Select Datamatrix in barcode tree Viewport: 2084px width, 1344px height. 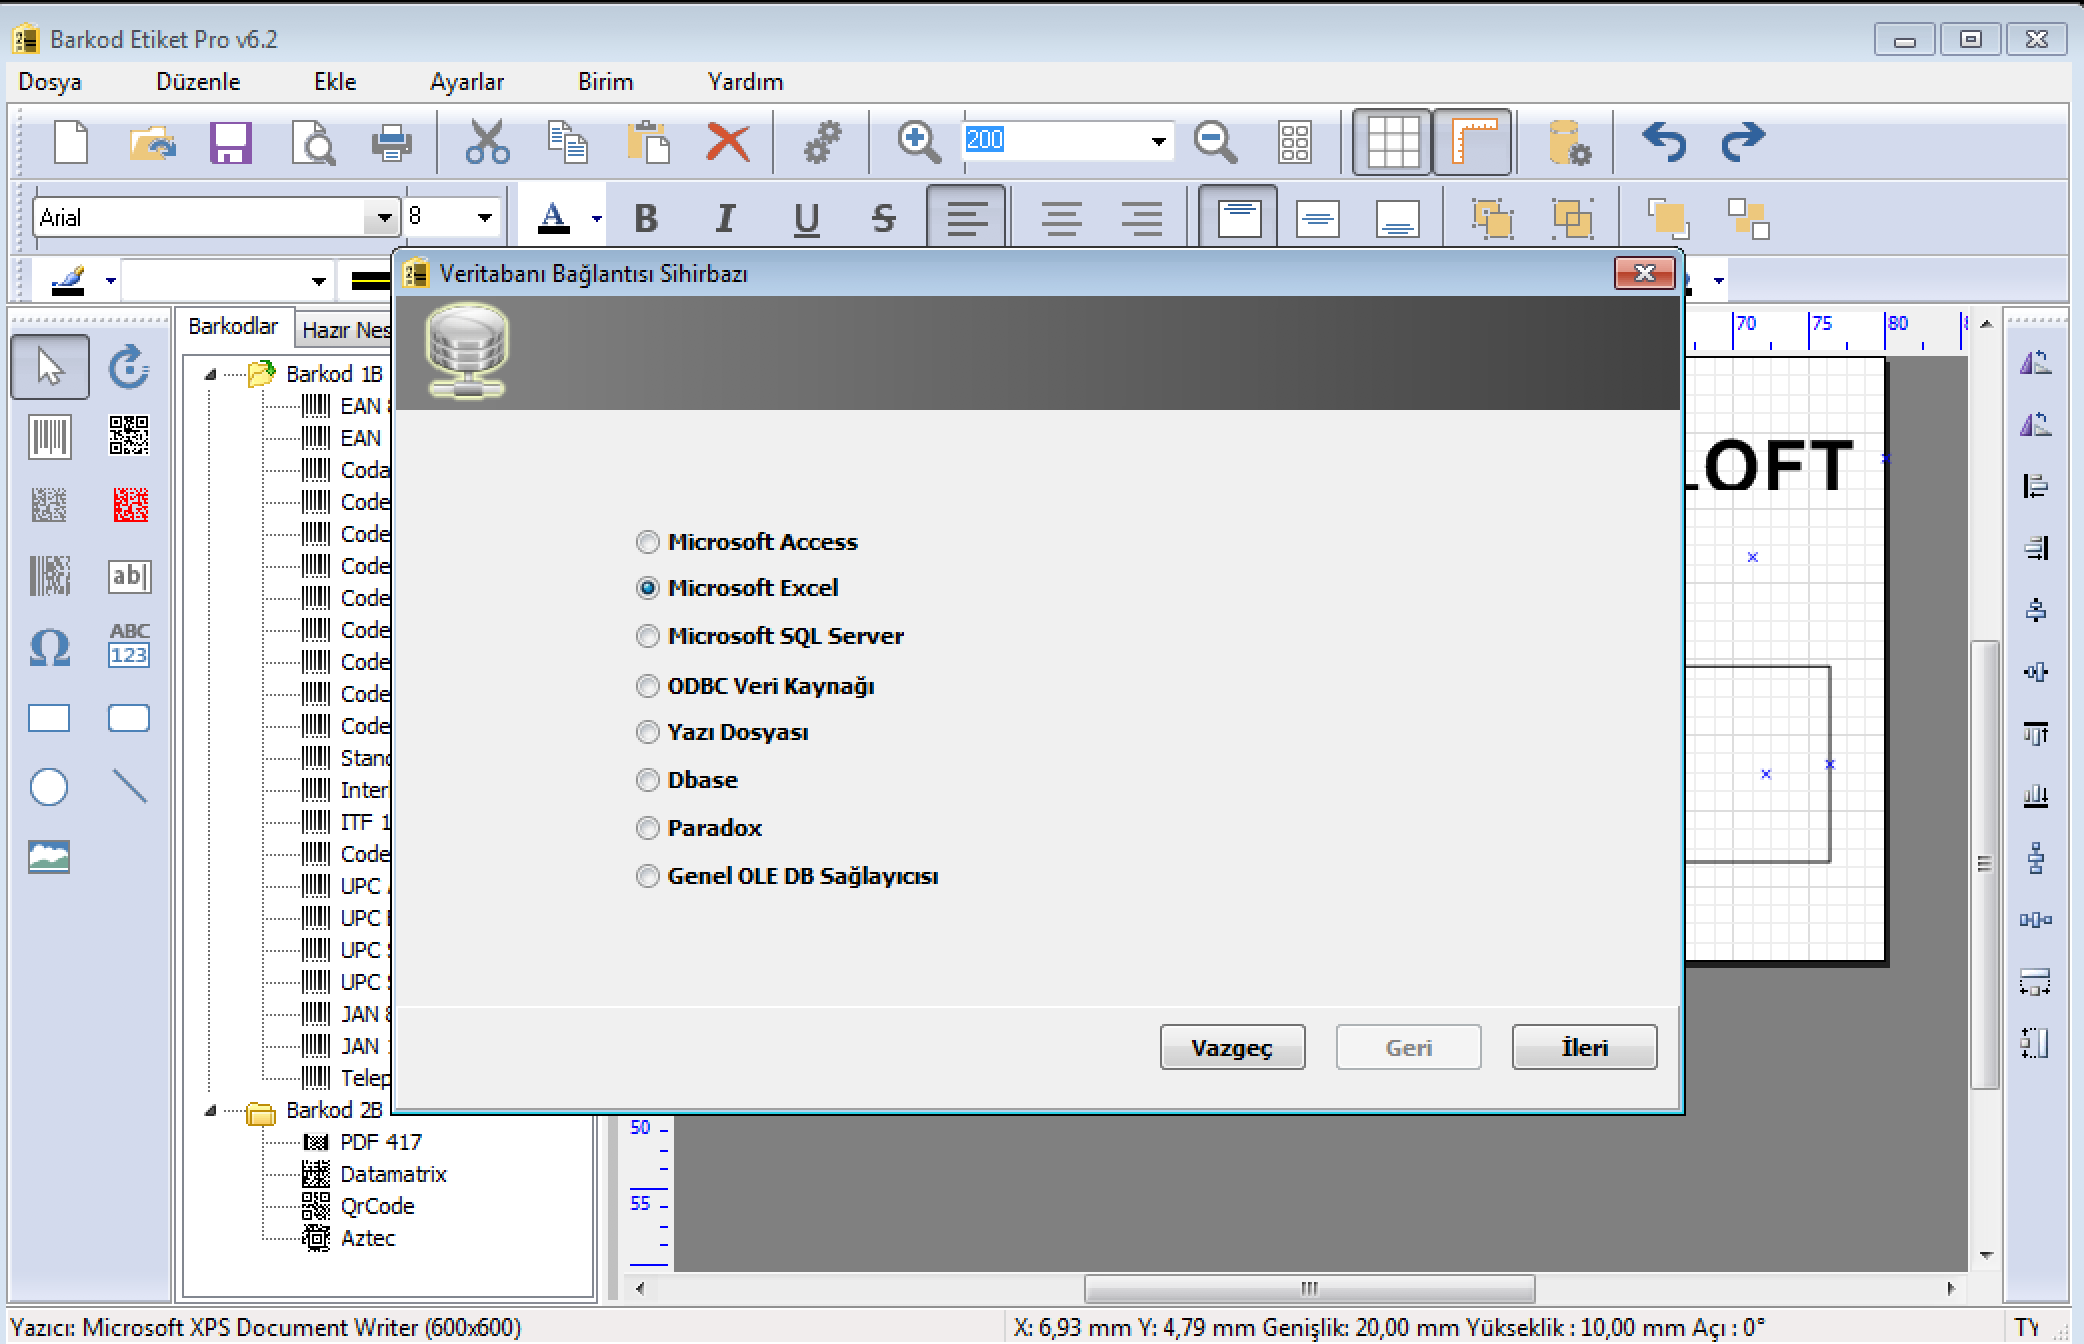393,1174
